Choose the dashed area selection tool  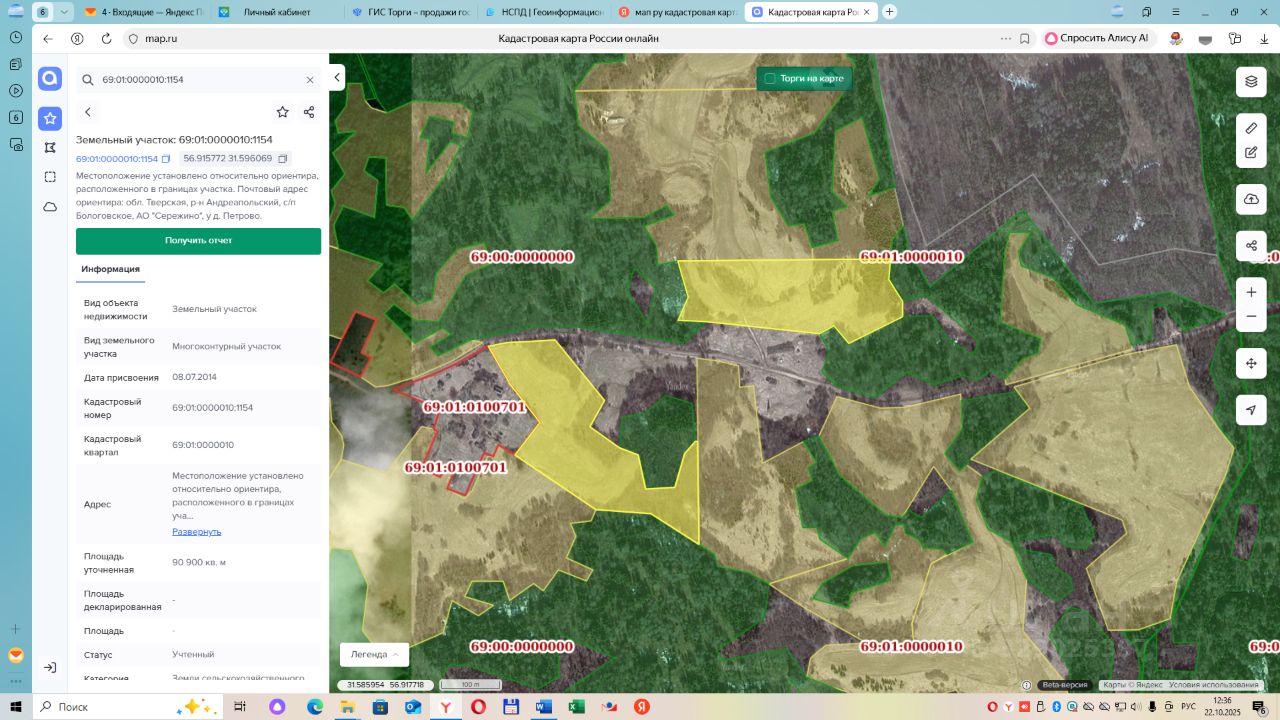click(50, 177)
